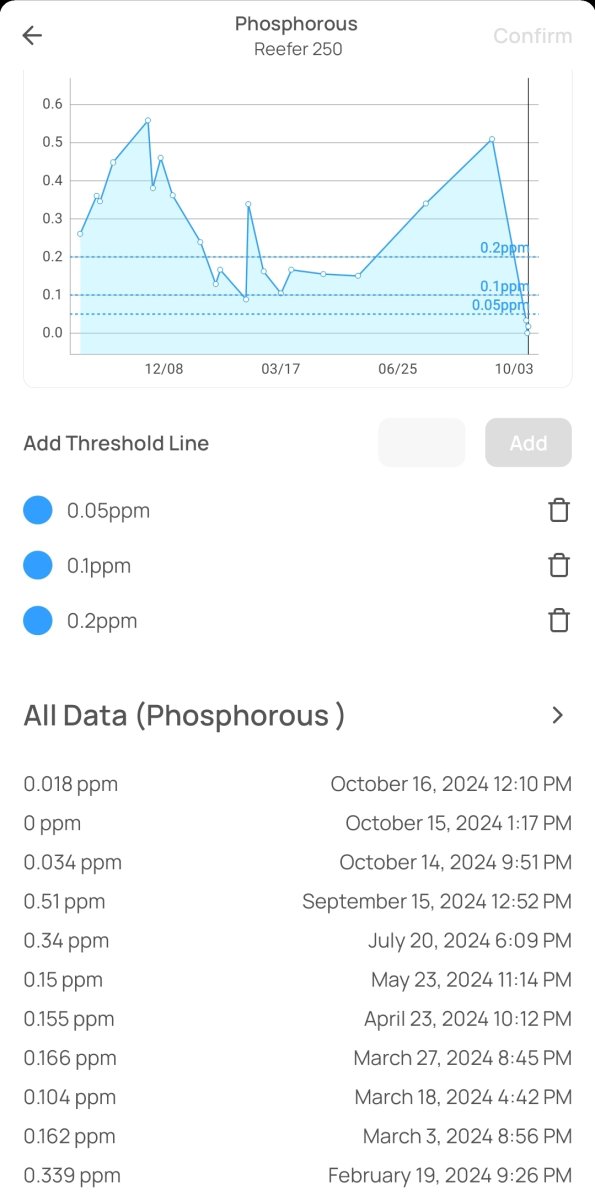The width and height of the screenshot is (595, 1200).
Task: Open the All Data (Phosphorous) heading
Action: pyautogui.click(x=184, y=716)
